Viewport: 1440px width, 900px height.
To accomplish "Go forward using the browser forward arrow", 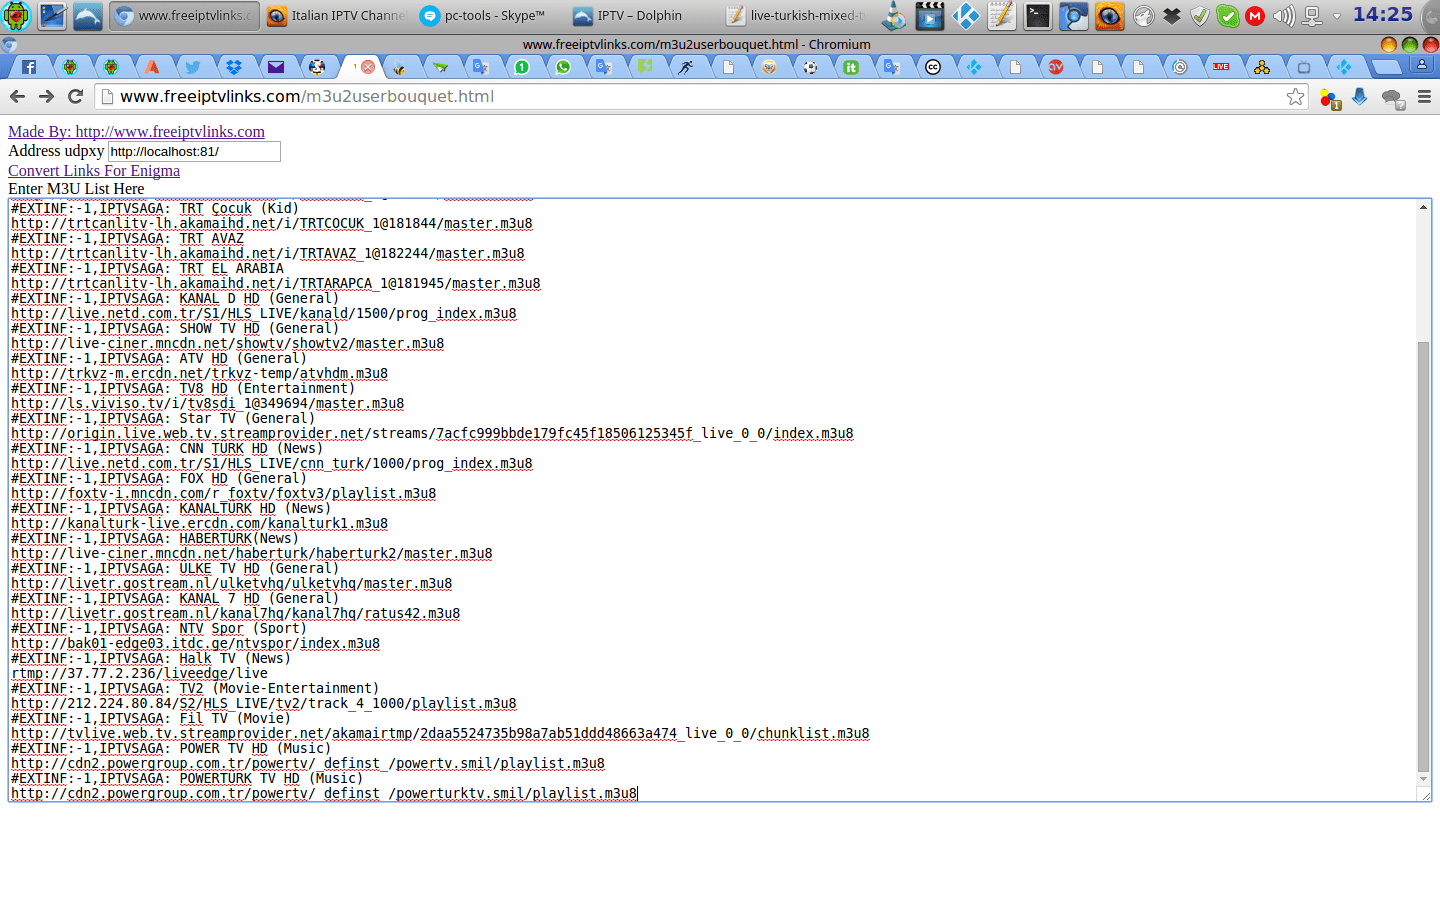I will [46, 96].
